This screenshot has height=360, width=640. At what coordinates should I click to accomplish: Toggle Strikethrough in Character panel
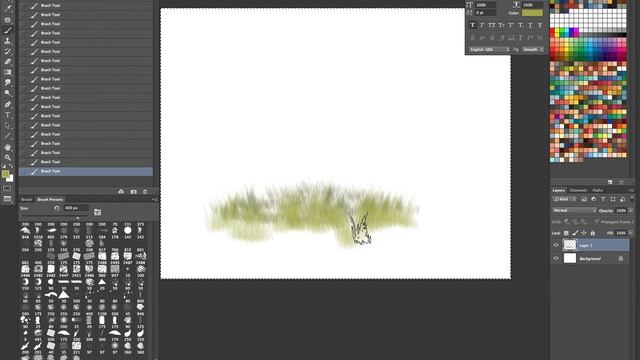tap(540, 25)
